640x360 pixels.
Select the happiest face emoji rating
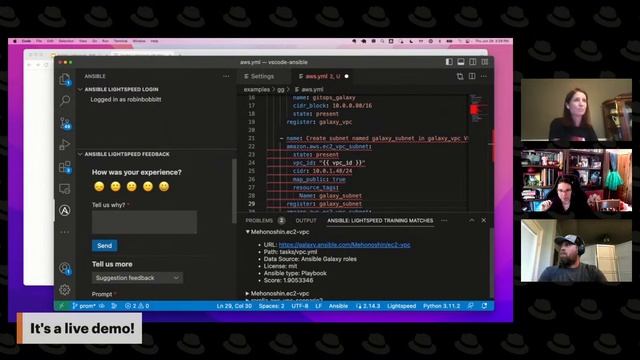pyautogui.click(x=164, y=187)
